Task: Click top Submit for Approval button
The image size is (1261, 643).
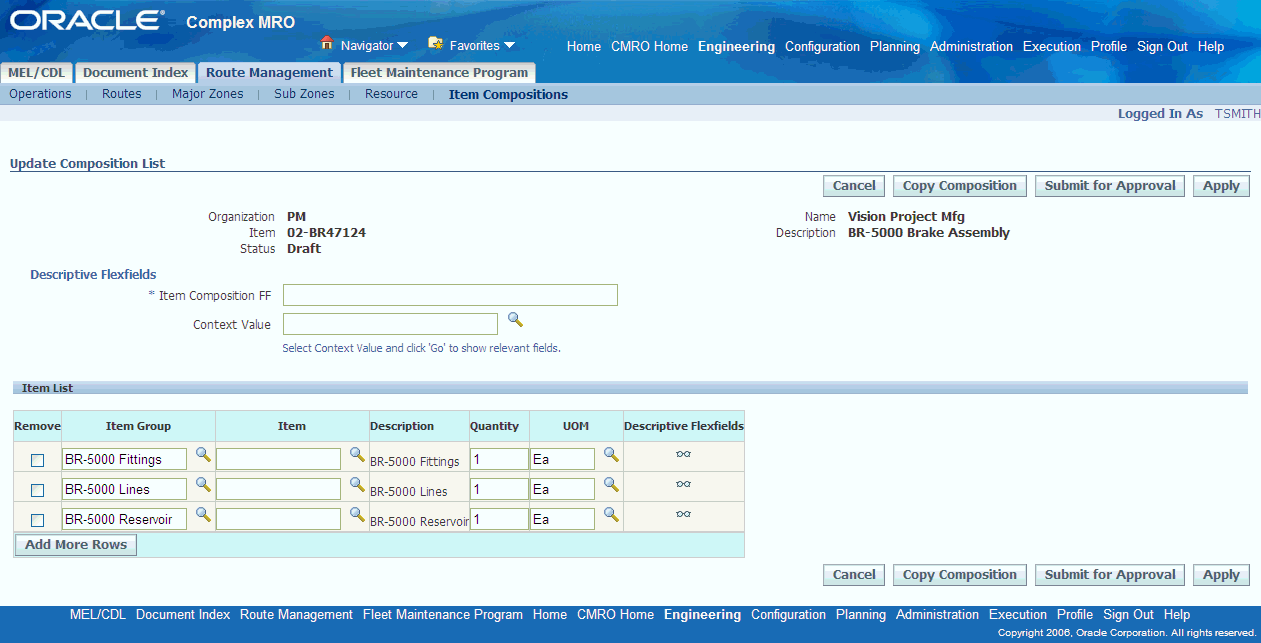Action: [x=1110, y=186]
